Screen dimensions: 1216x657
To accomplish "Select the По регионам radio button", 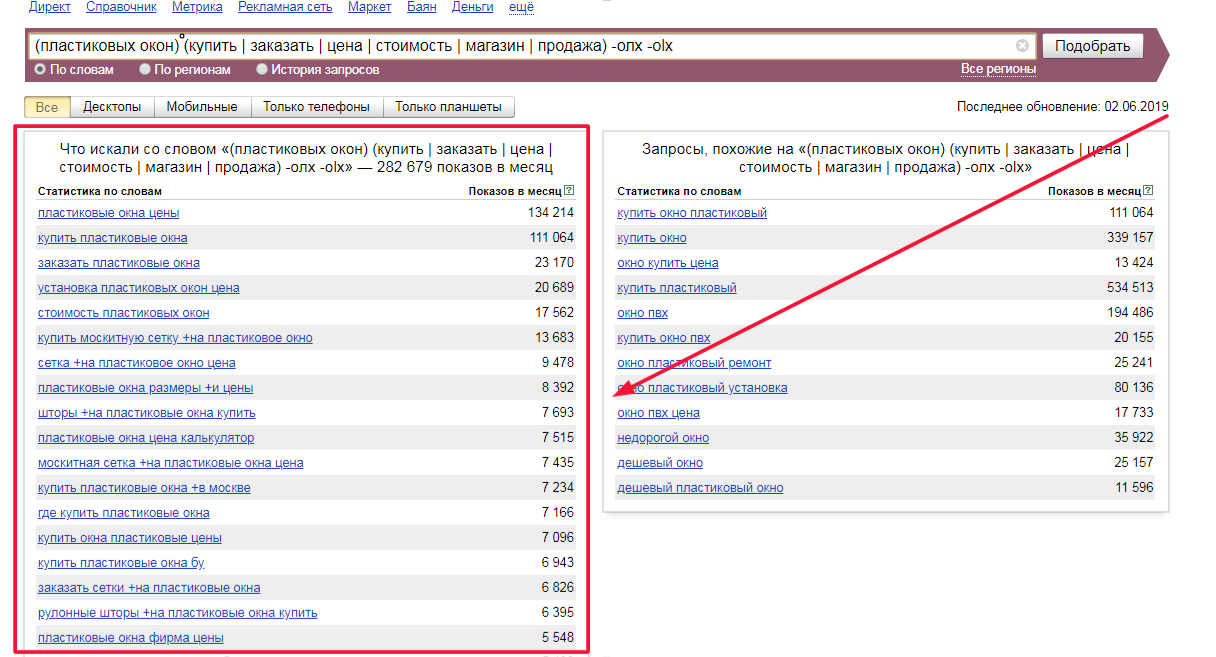I will (145, 70).
